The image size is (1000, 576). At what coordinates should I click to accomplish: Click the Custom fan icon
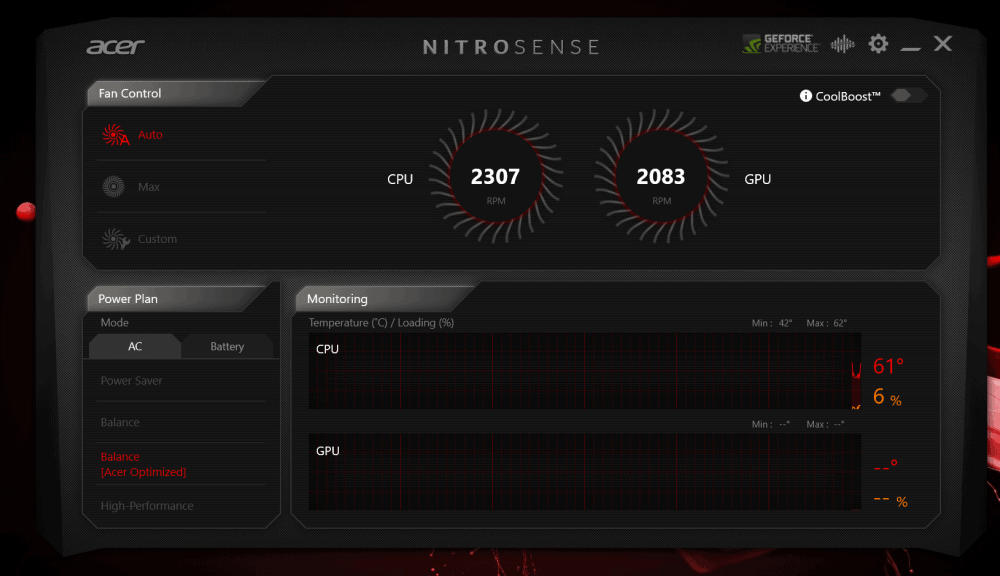click(115, 239)
